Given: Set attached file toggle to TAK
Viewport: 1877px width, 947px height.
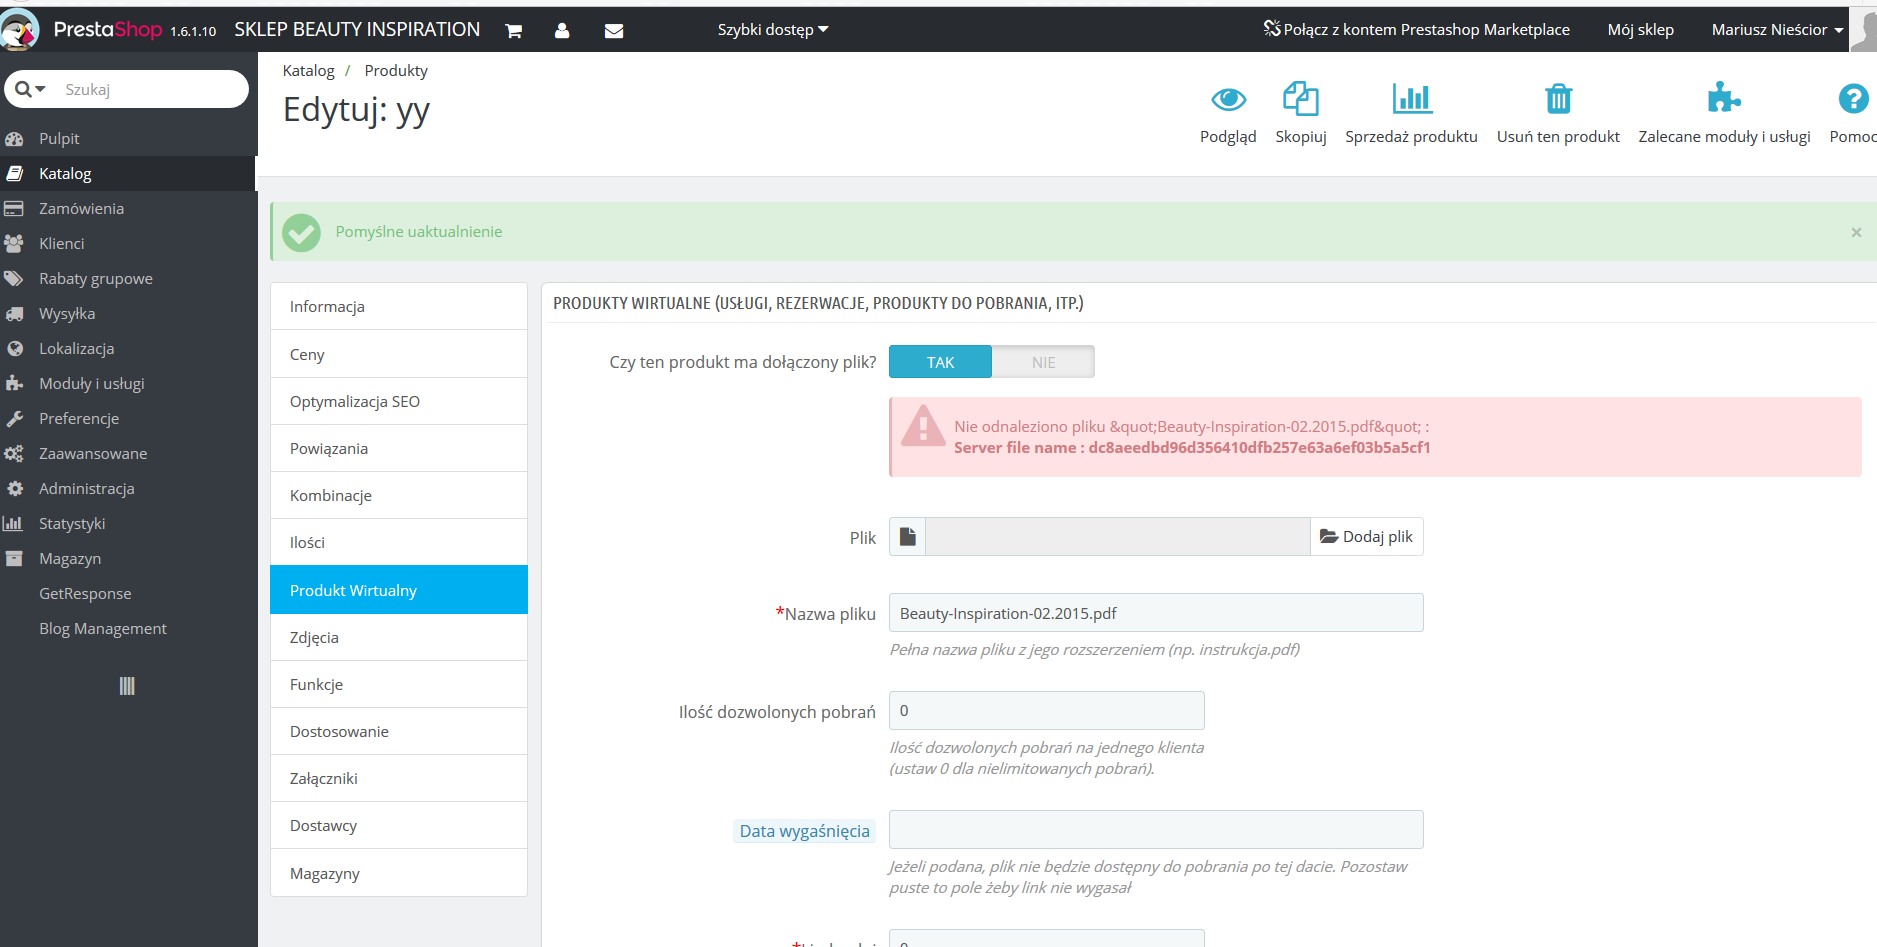Looking at the screenshot, I should tap(940, 362).
